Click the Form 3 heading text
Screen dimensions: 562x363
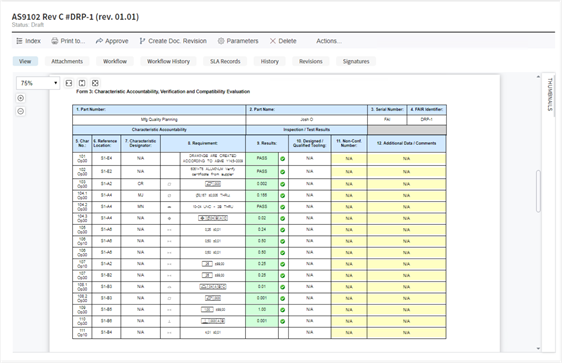click(163, 92)
